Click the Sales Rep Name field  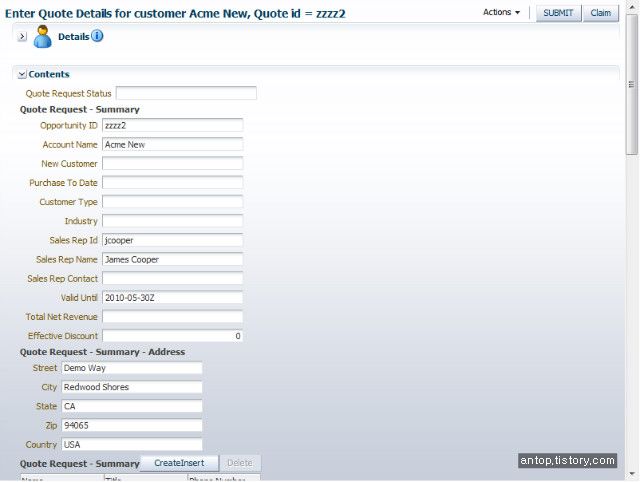click(x=172, y=260)
